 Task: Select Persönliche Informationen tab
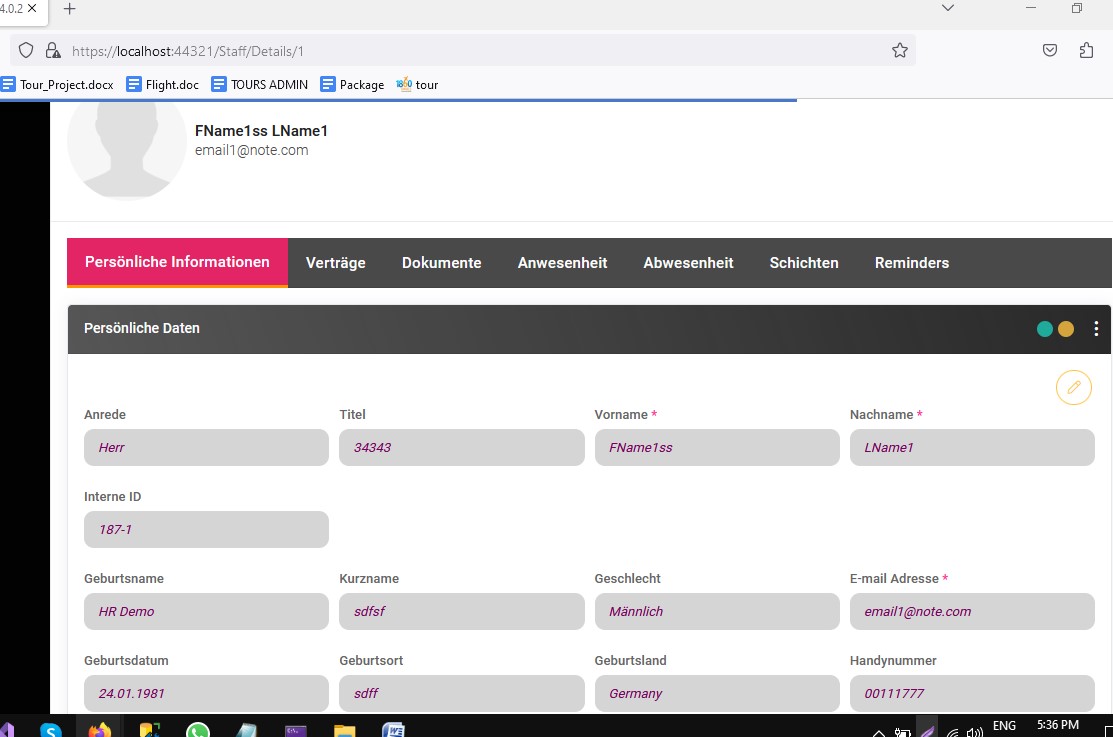(177, 263)
